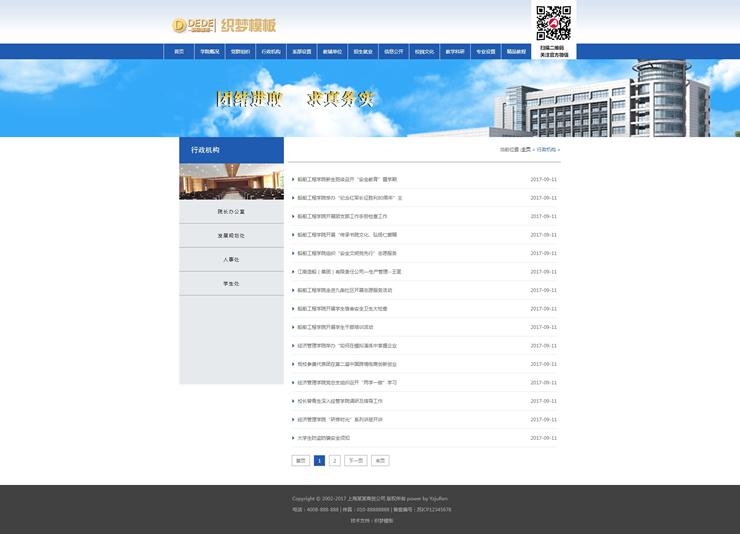Open the article about 传承书院文化

(x=347, y=234)
